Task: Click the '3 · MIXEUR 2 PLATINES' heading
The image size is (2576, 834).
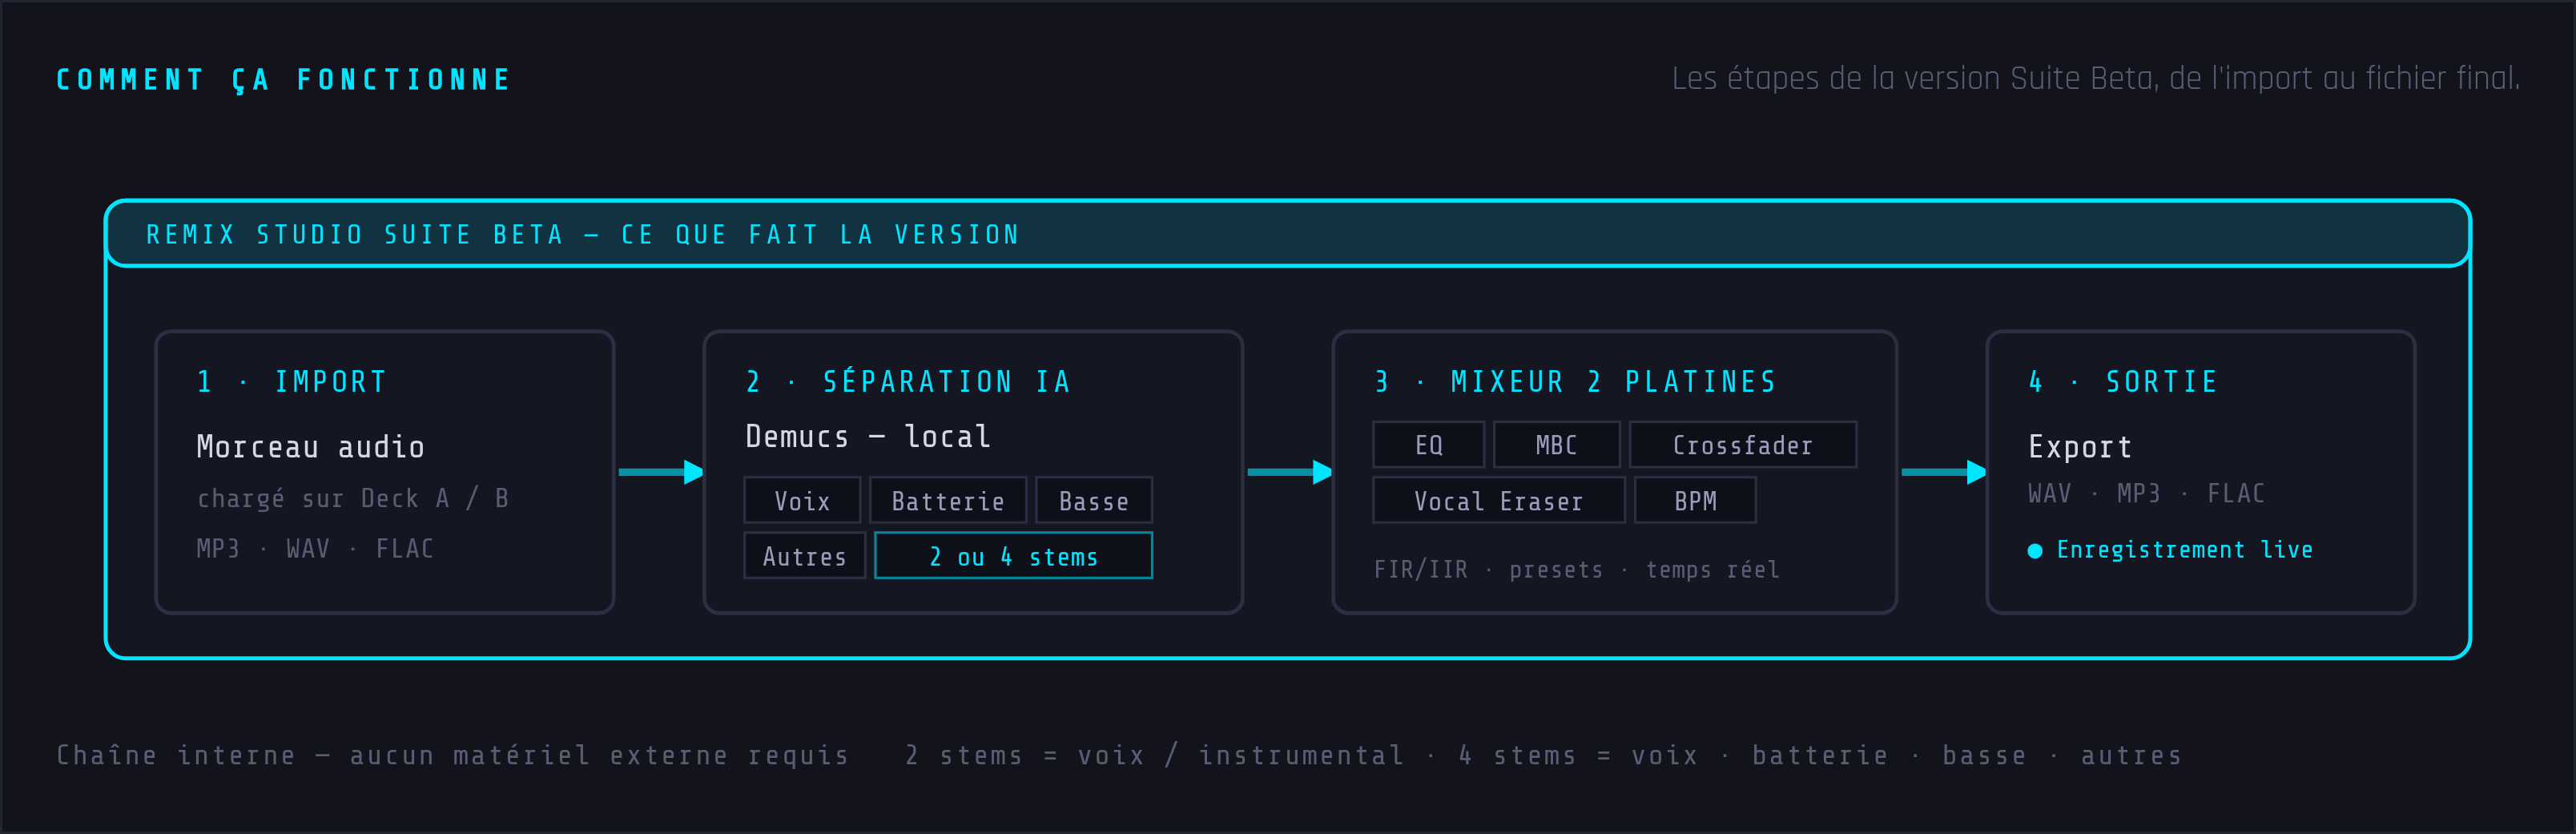Action: pos(1576,382)
